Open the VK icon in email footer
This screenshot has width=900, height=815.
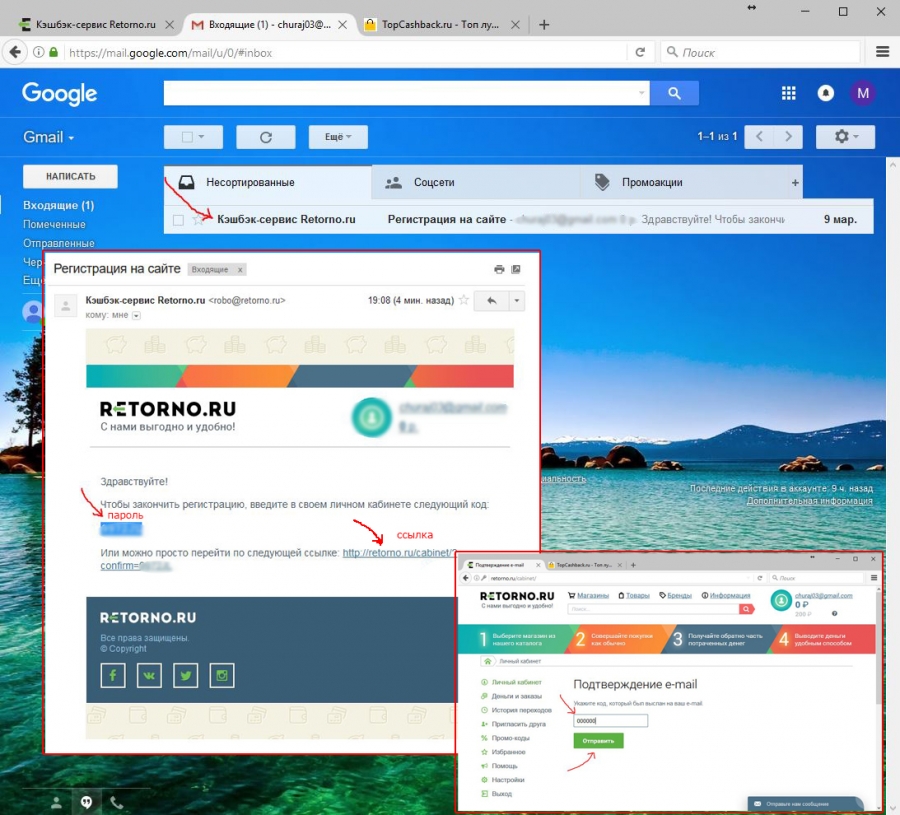[x=149, y=676]
